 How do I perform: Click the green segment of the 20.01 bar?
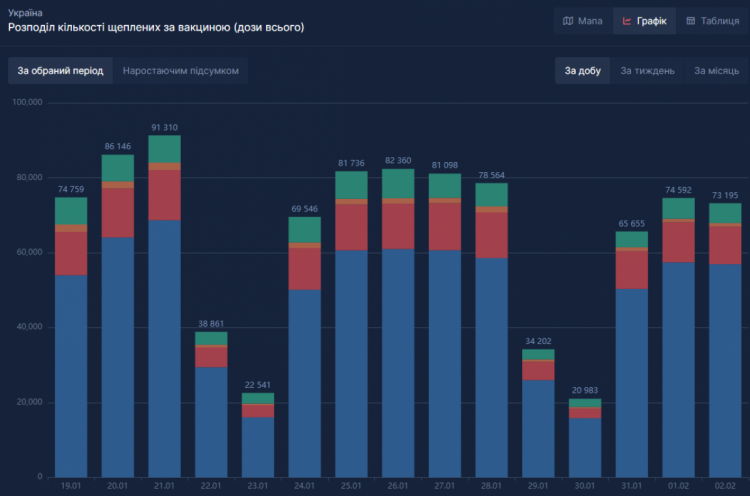(118, 168)
